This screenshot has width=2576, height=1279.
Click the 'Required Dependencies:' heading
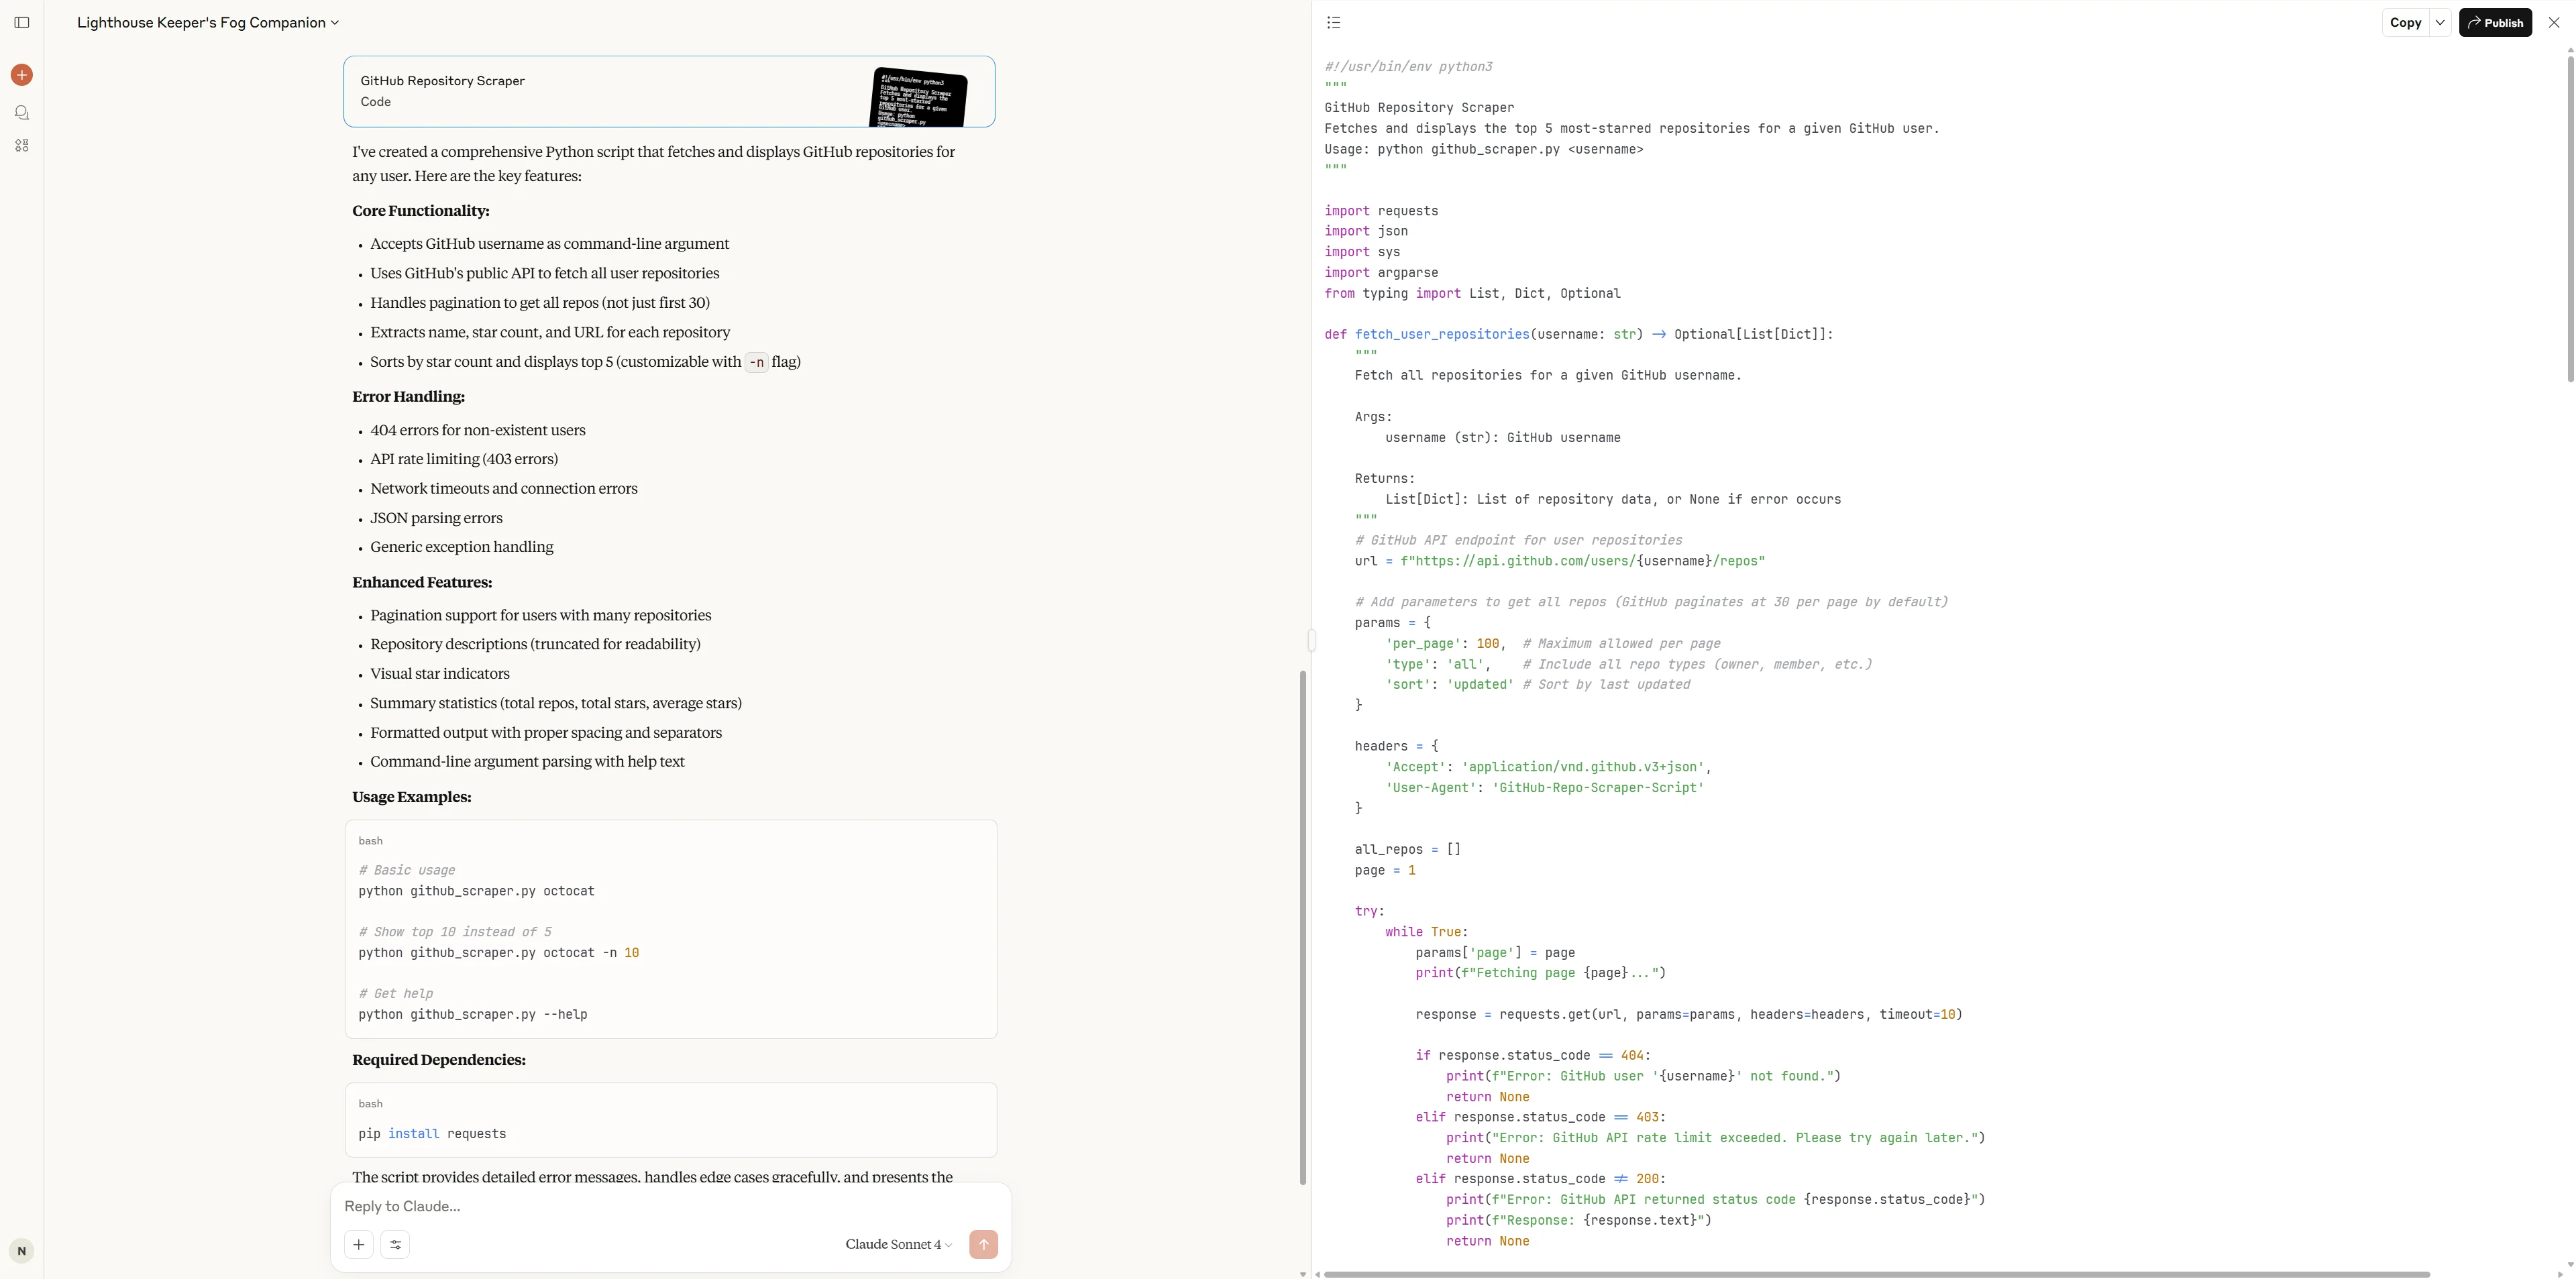coord(438,1060)
